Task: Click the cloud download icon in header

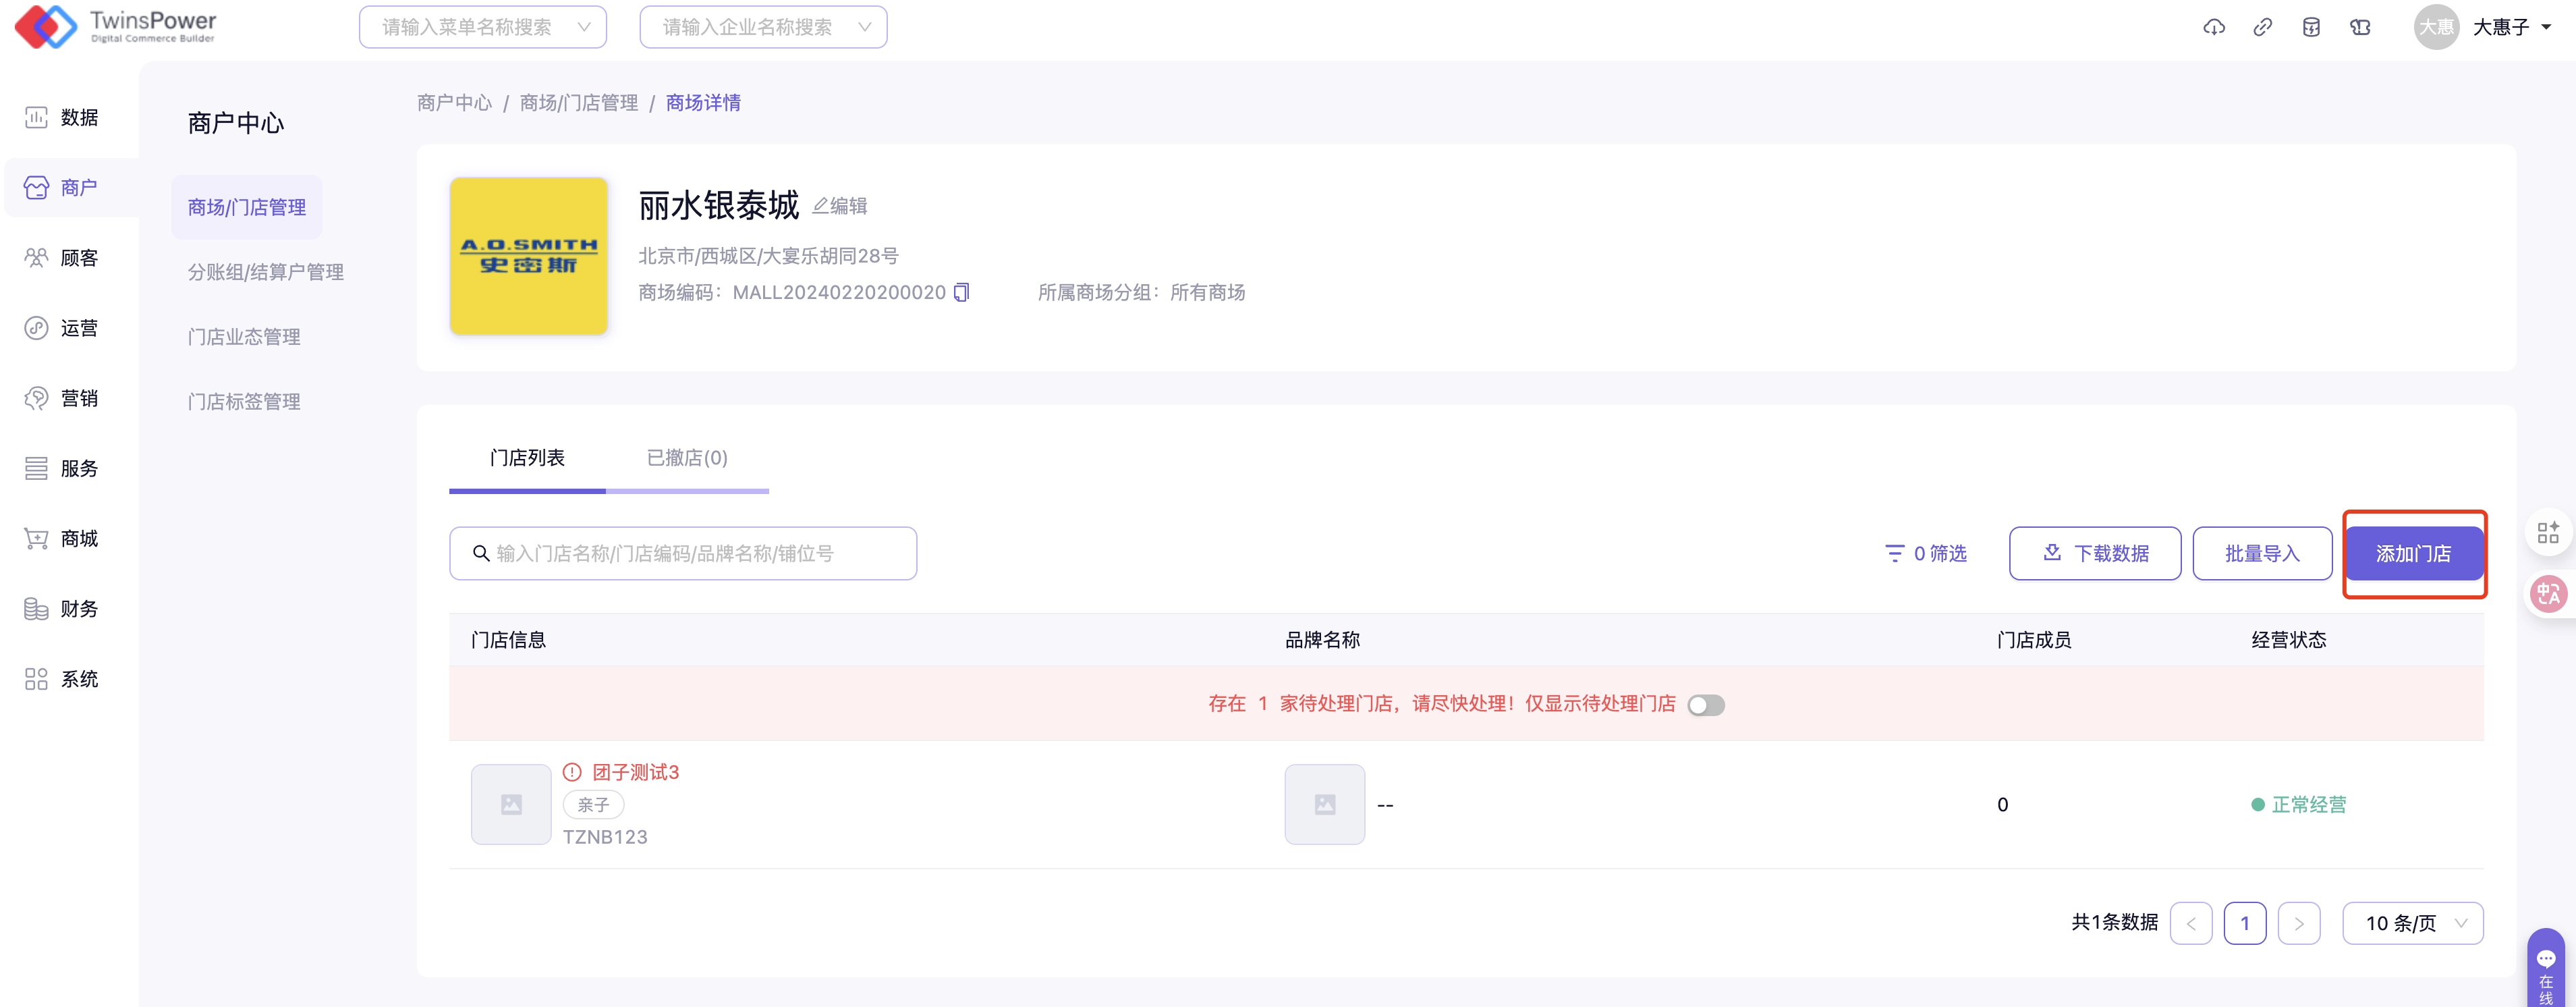Action: [x=2213, y=27]
